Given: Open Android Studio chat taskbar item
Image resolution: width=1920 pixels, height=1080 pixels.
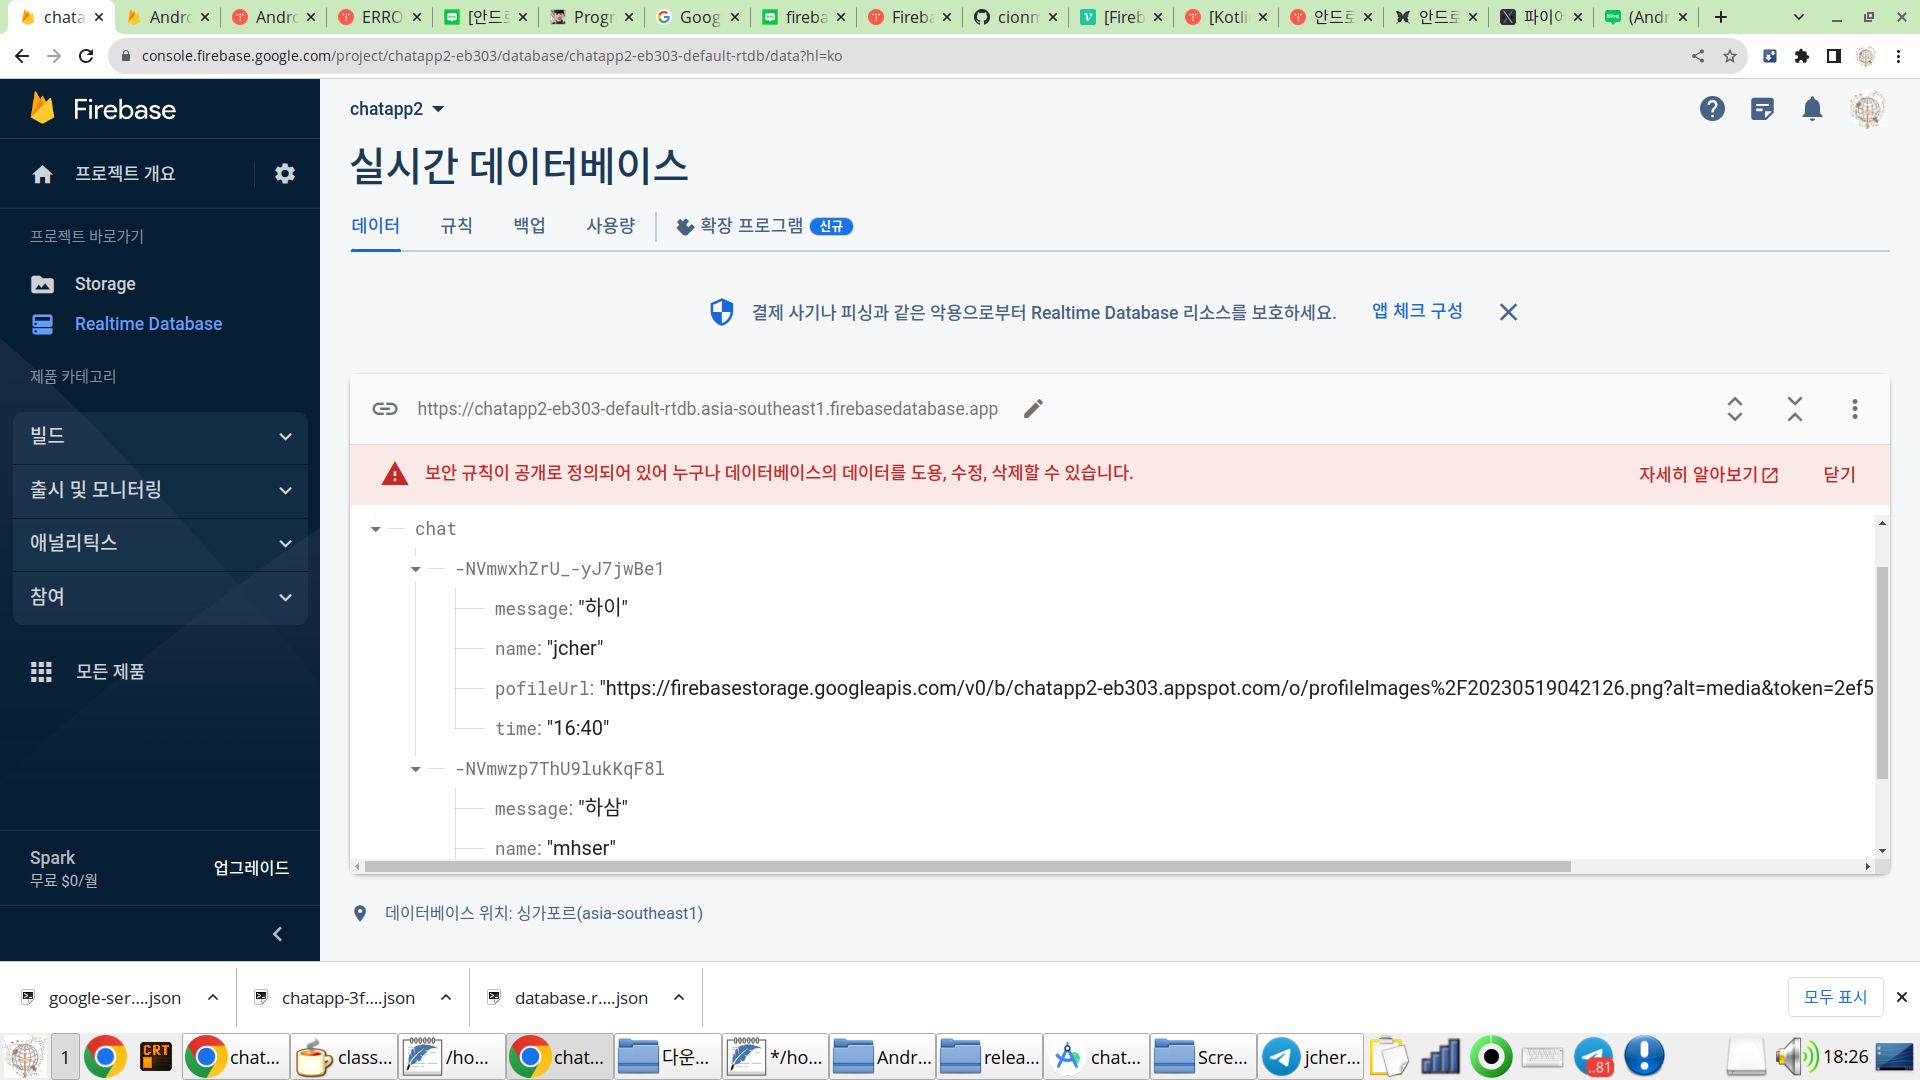Looking at the screenshot, I should (1097, 1057).
